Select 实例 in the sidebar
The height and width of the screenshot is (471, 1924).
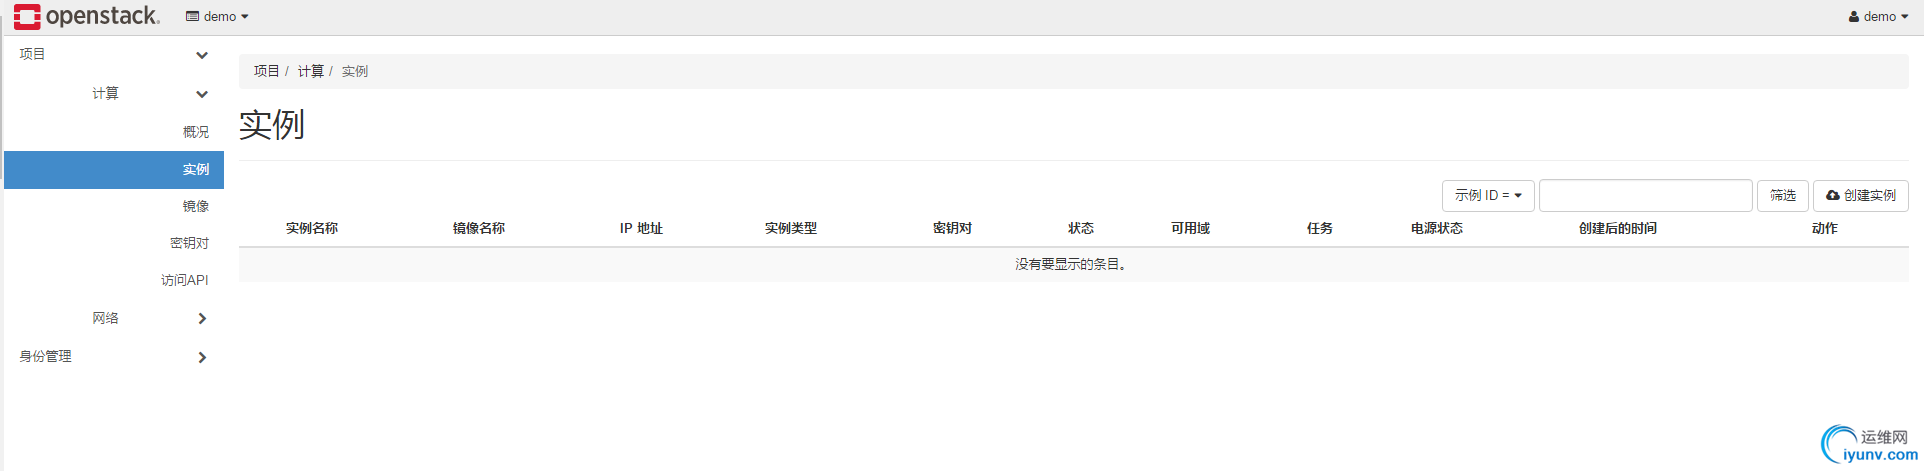pos(114,170)
